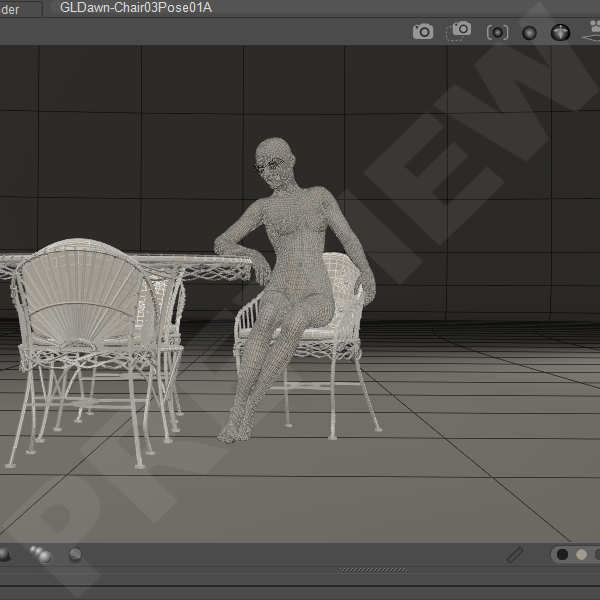Click the black-and-white sphere icon in top toolbar
This screenshot has width=600, height=600.
tap(561, 32)
